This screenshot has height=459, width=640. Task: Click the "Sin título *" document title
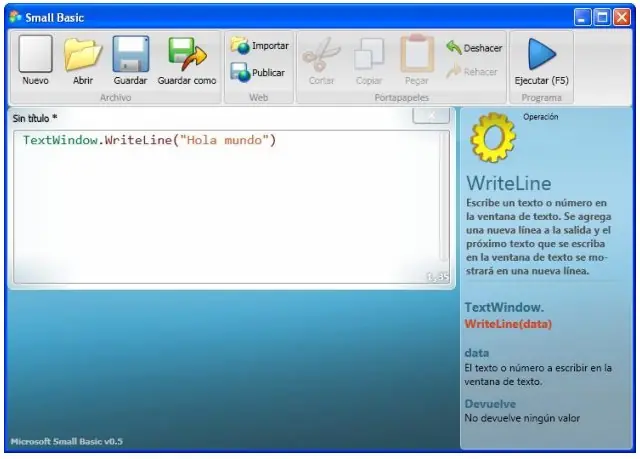[35, 118]
